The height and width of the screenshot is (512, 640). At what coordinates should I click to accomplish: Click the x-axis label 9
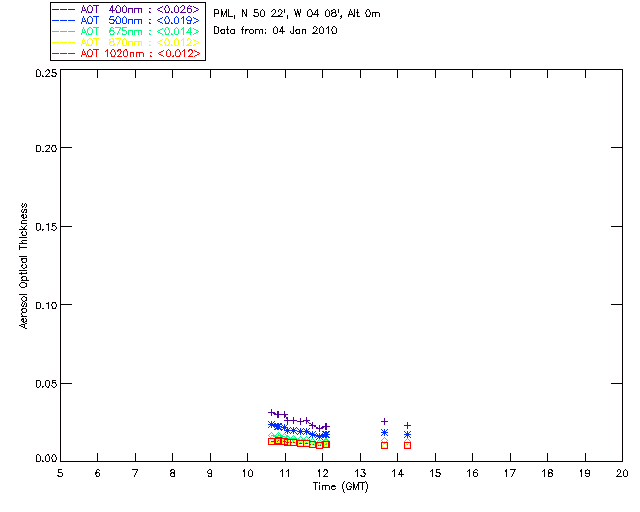210,473
